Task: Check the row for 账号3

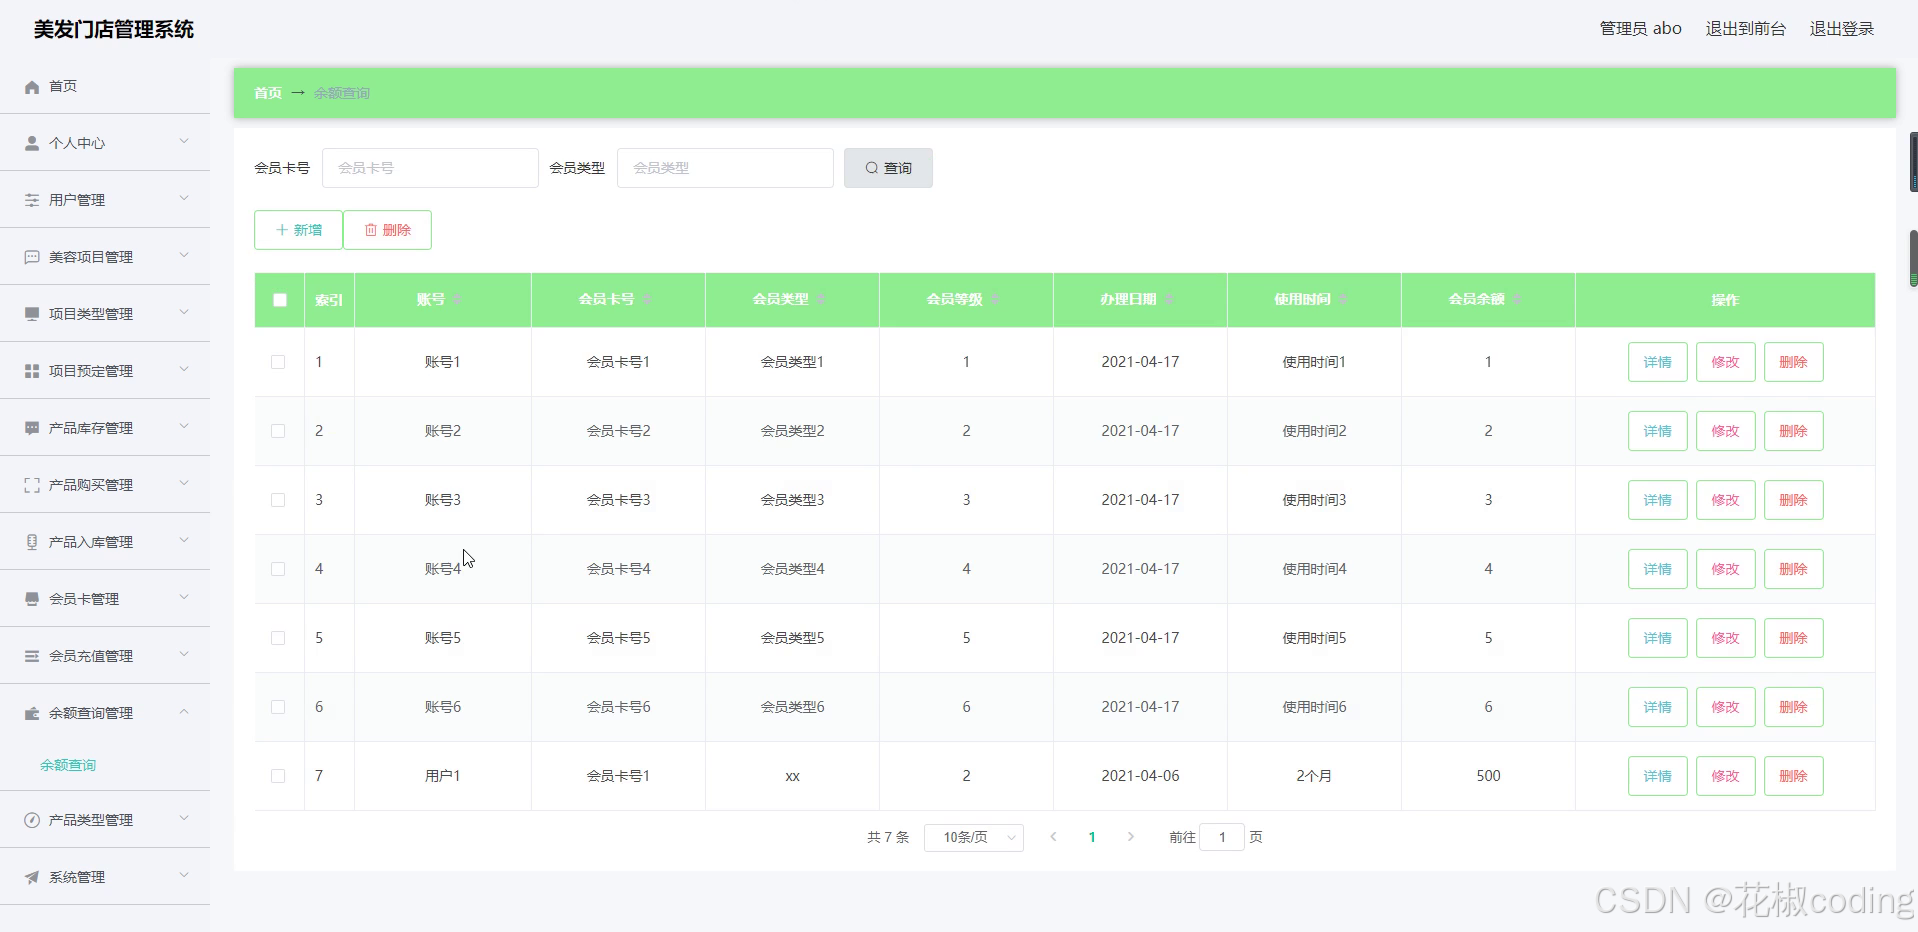Action: (278, 500)
